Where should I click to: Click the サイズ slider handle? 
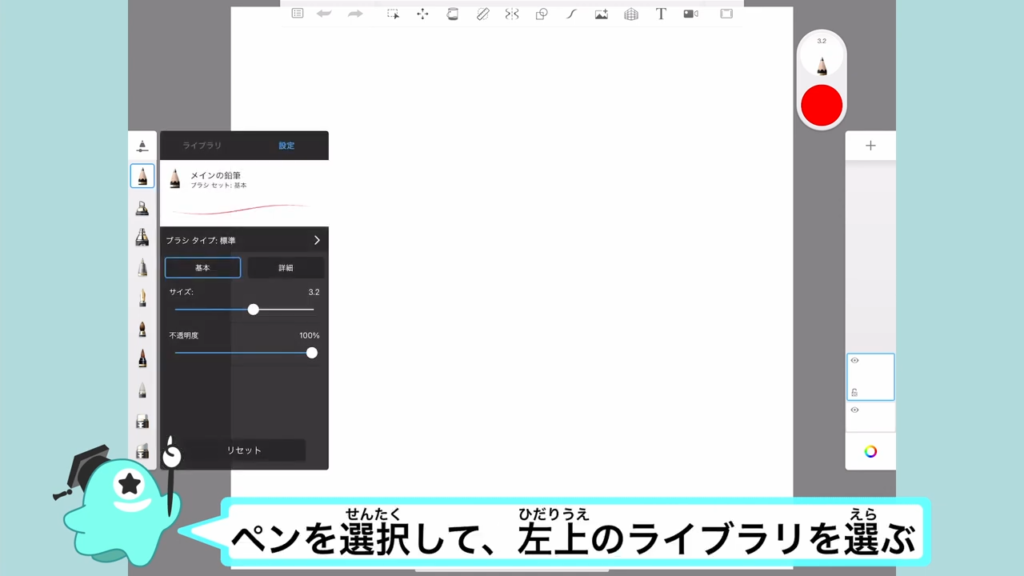(253, 310)
